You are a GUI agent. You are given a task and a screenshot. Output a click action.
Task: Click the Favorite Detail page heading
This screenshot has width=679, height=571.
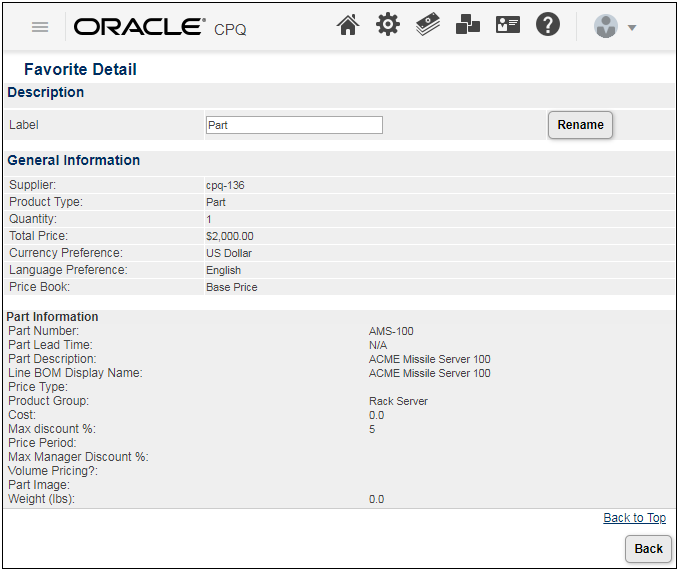pyautogui.click(x=81, y=69)
